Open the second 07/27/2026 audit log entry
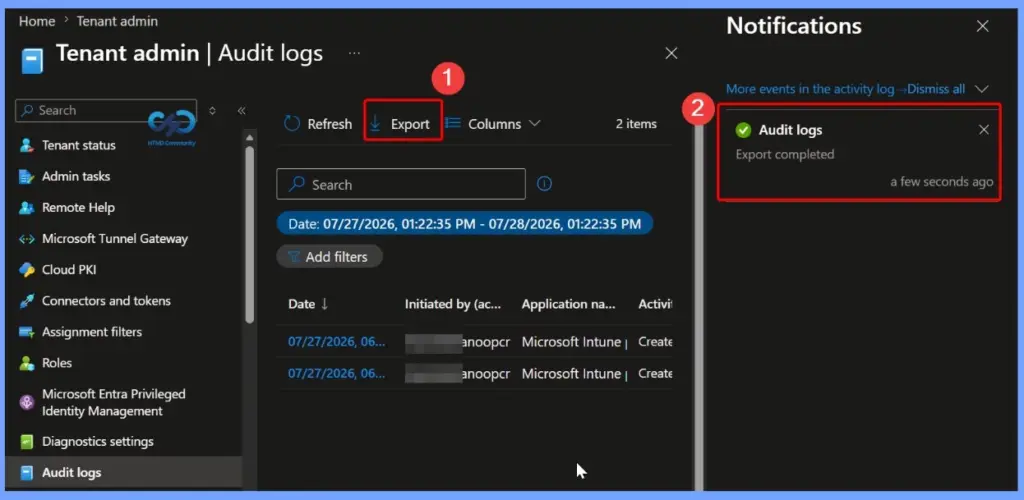 [336, 374]
